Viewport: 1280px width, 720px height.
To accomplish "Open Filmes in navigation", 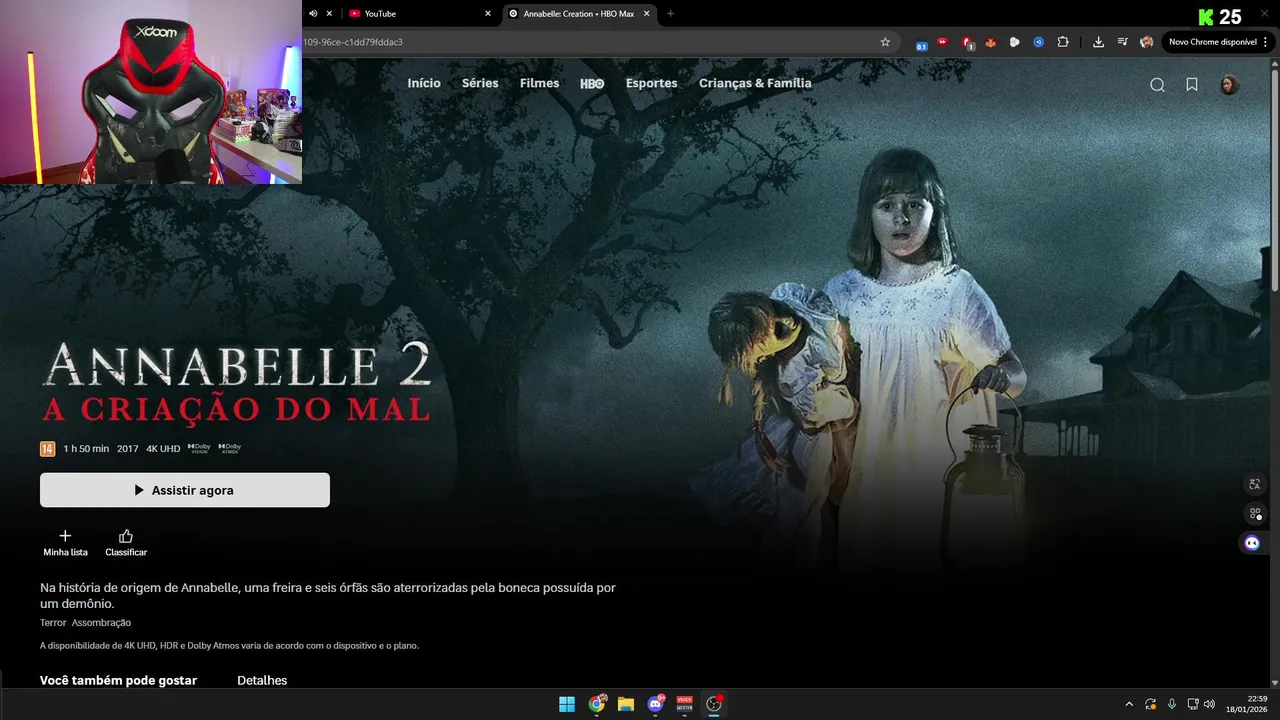I will (x=539, y=83).
